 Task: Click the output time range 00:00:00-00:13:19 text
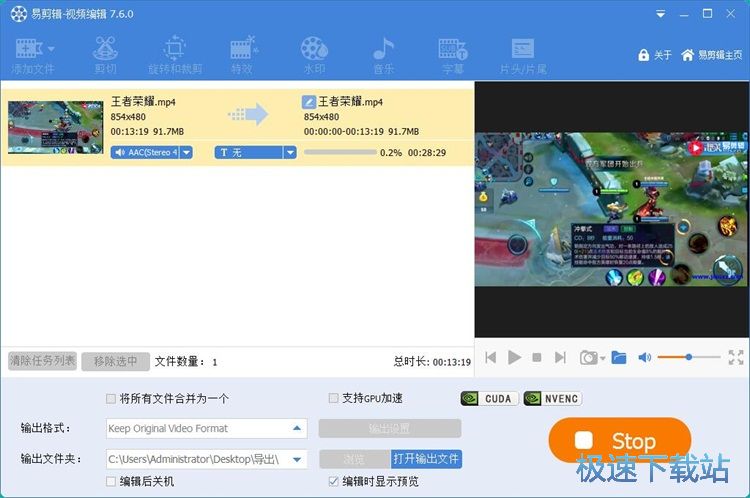tap(343, 132)
